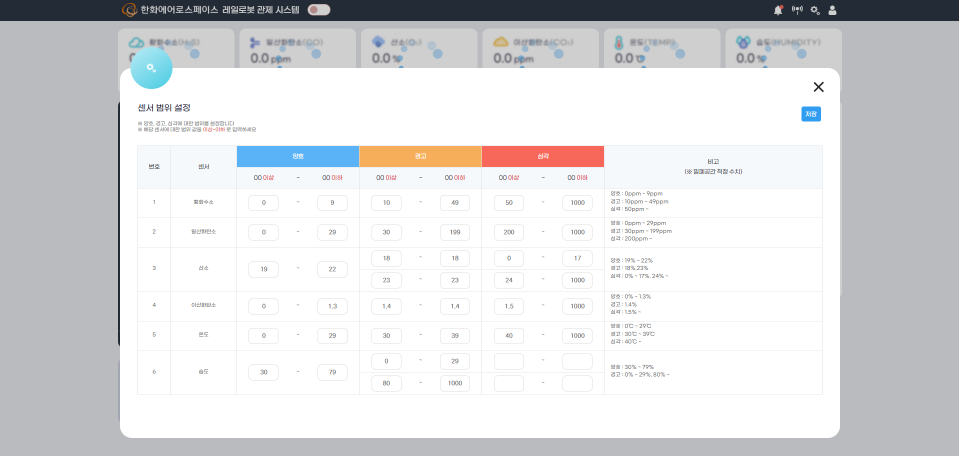Click the notification bell icon
This screenshot has width=959, height=456.
coord(778,10)
